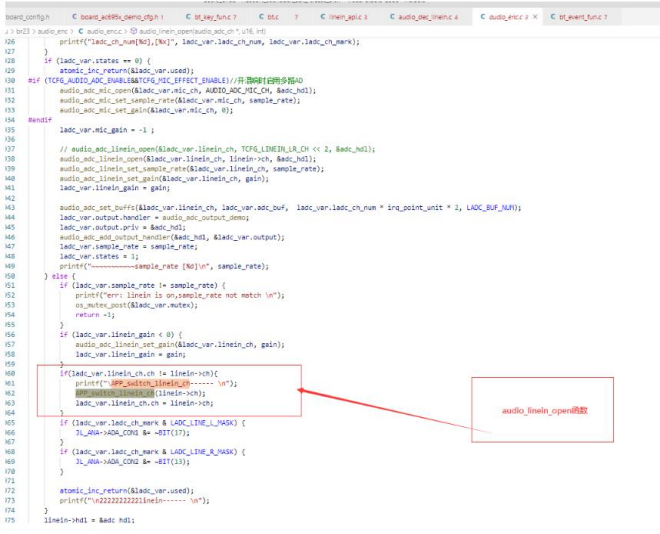Open the audio_linein_open breadcrumb symbol

pyautogui.click(x=202, y=31)
